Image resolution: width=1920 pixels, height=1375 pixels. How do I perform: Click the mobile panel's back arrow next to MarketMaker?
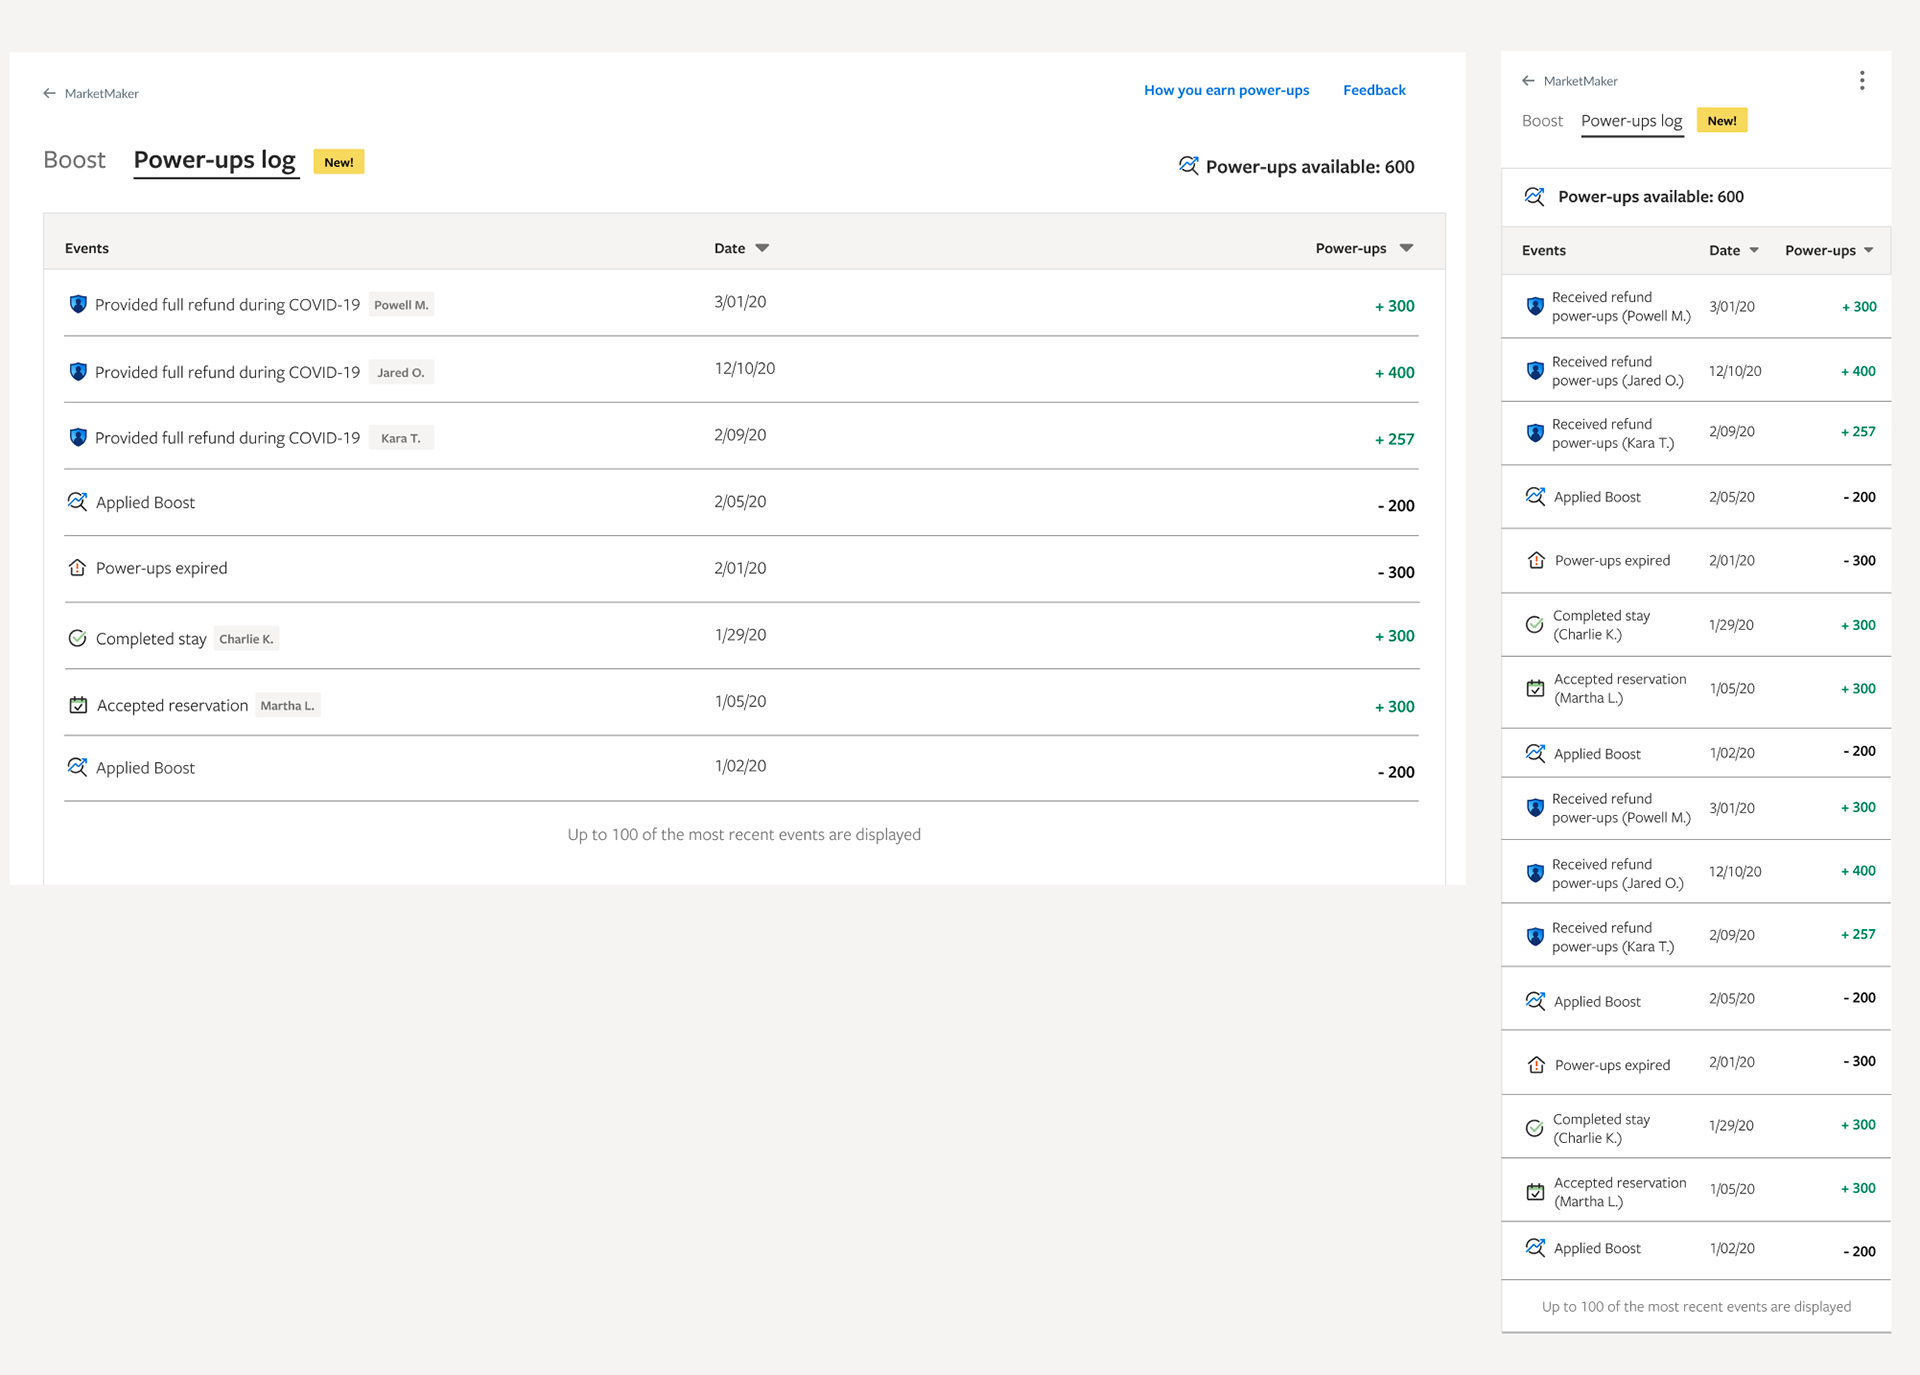tap(1528, 81)
